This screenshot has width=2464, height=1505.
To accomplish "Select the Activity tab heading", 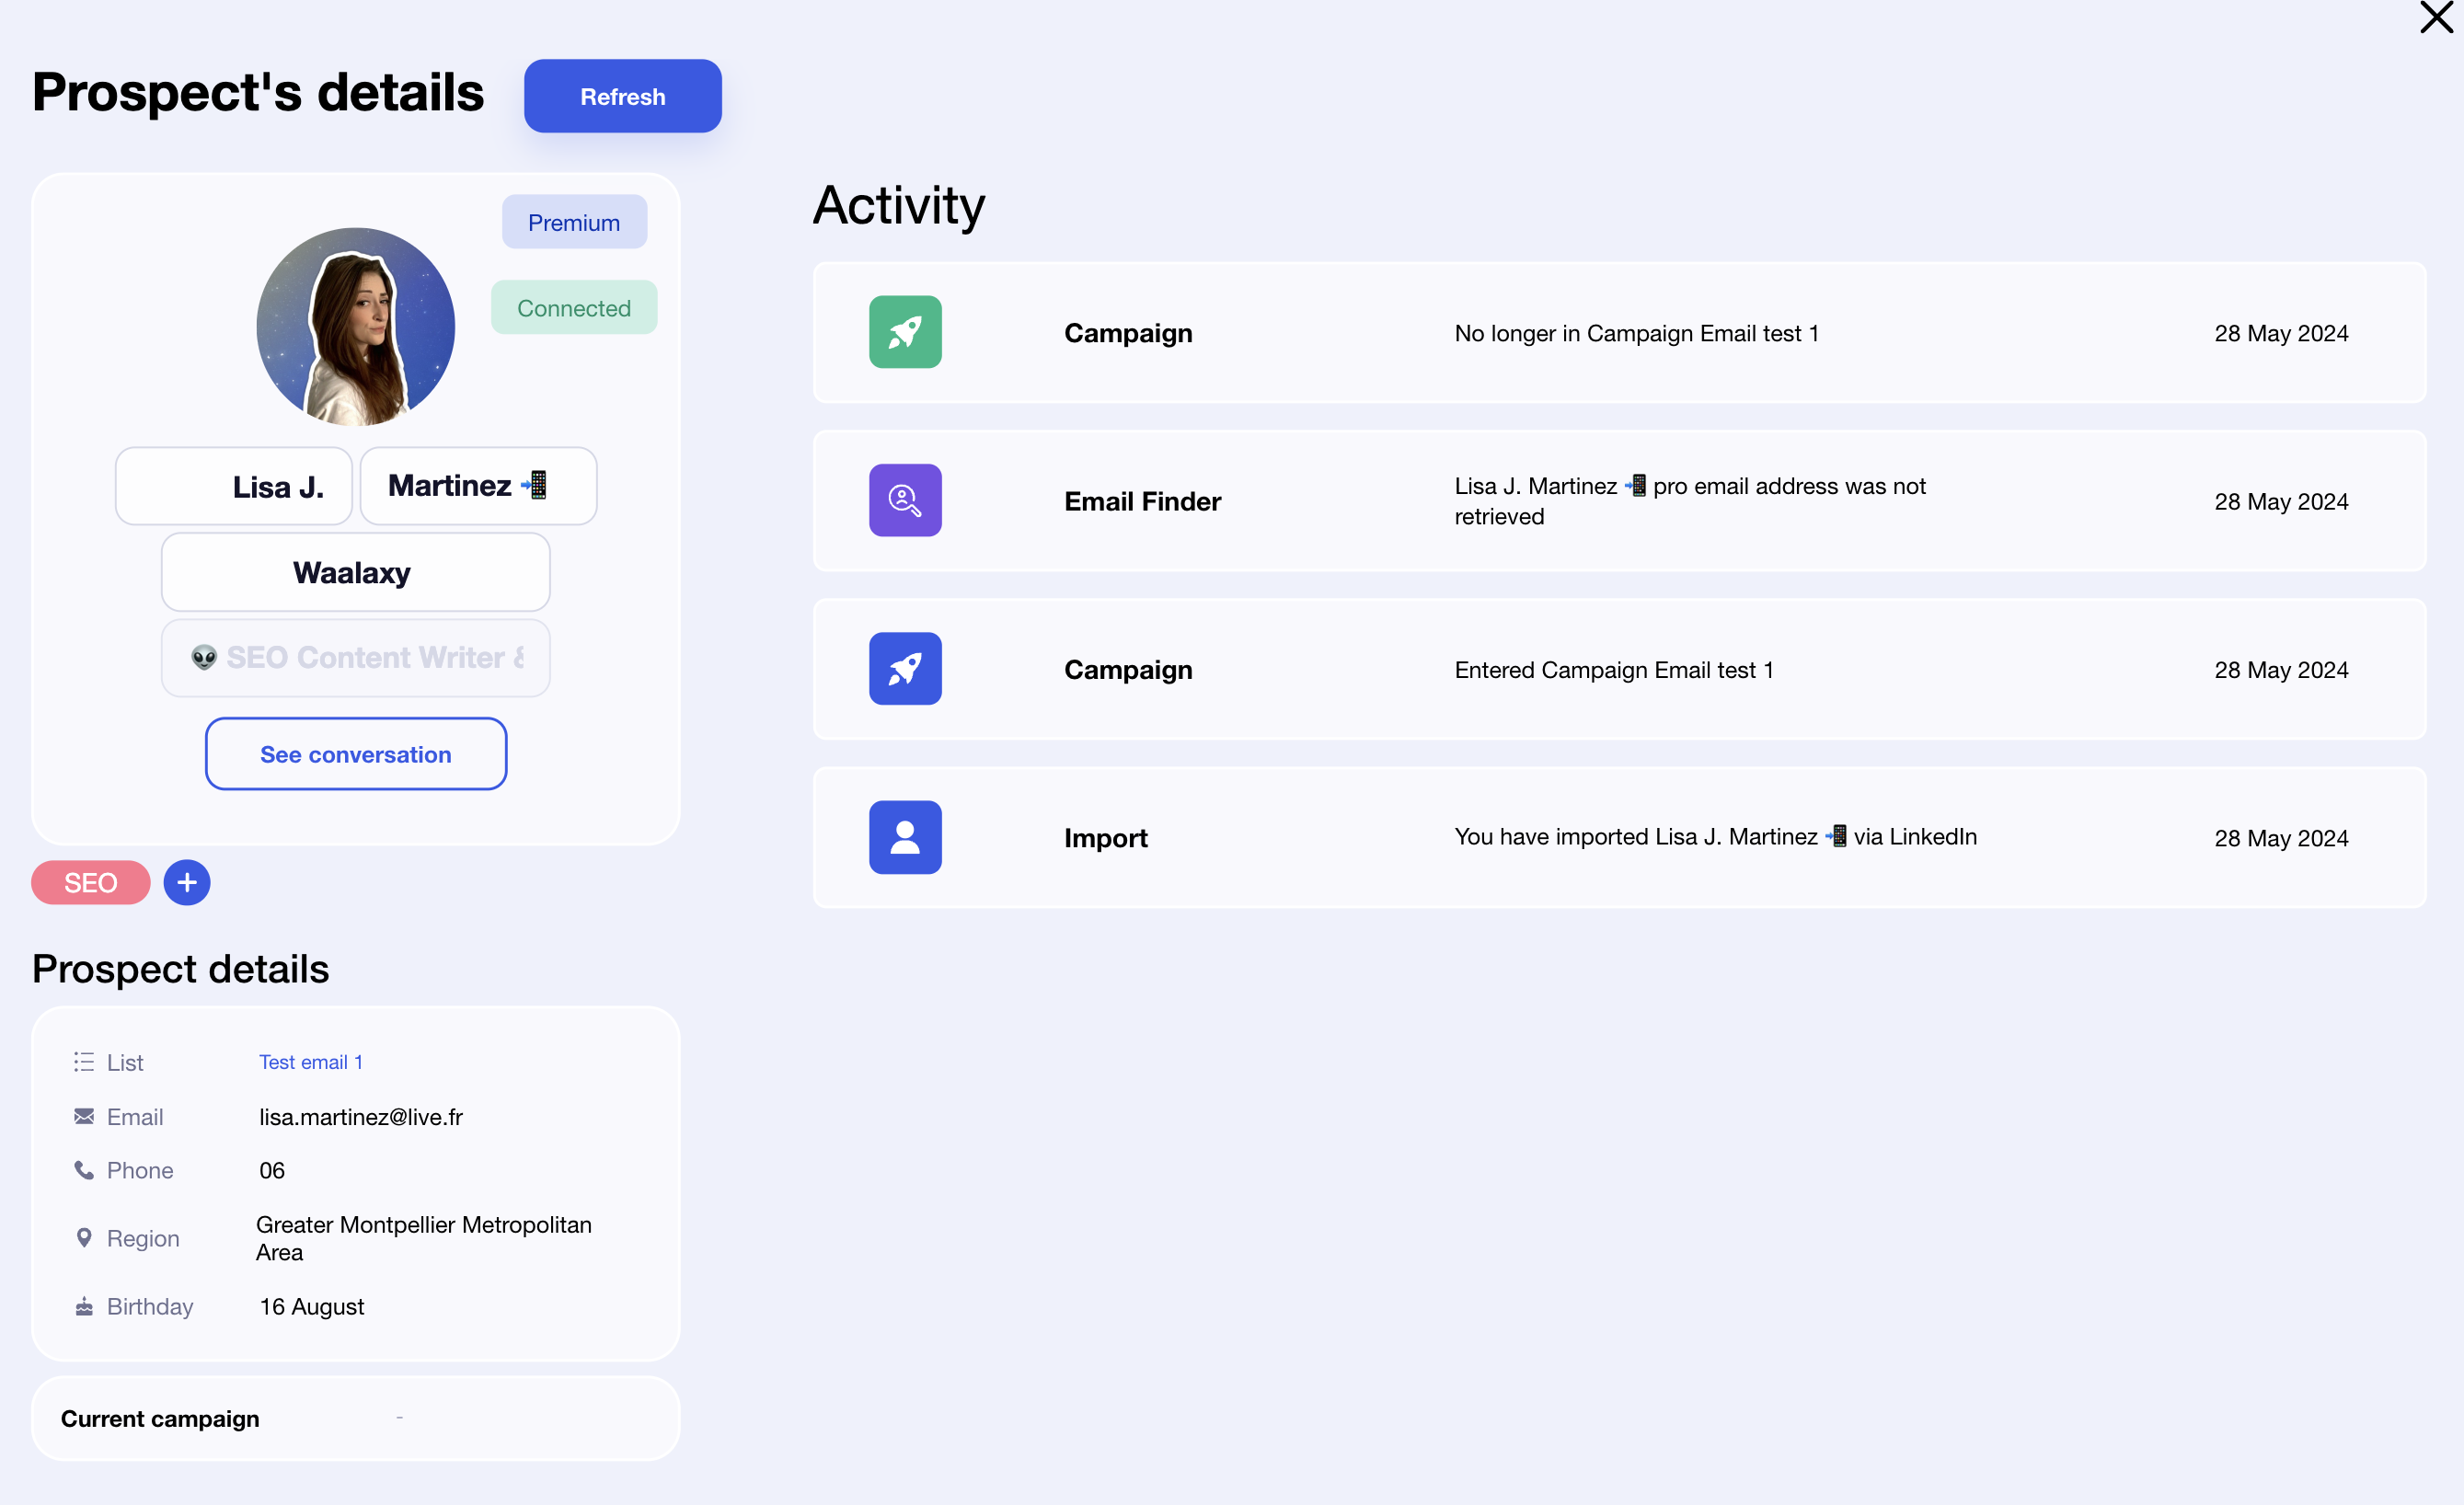I will (x=898, y=202).
